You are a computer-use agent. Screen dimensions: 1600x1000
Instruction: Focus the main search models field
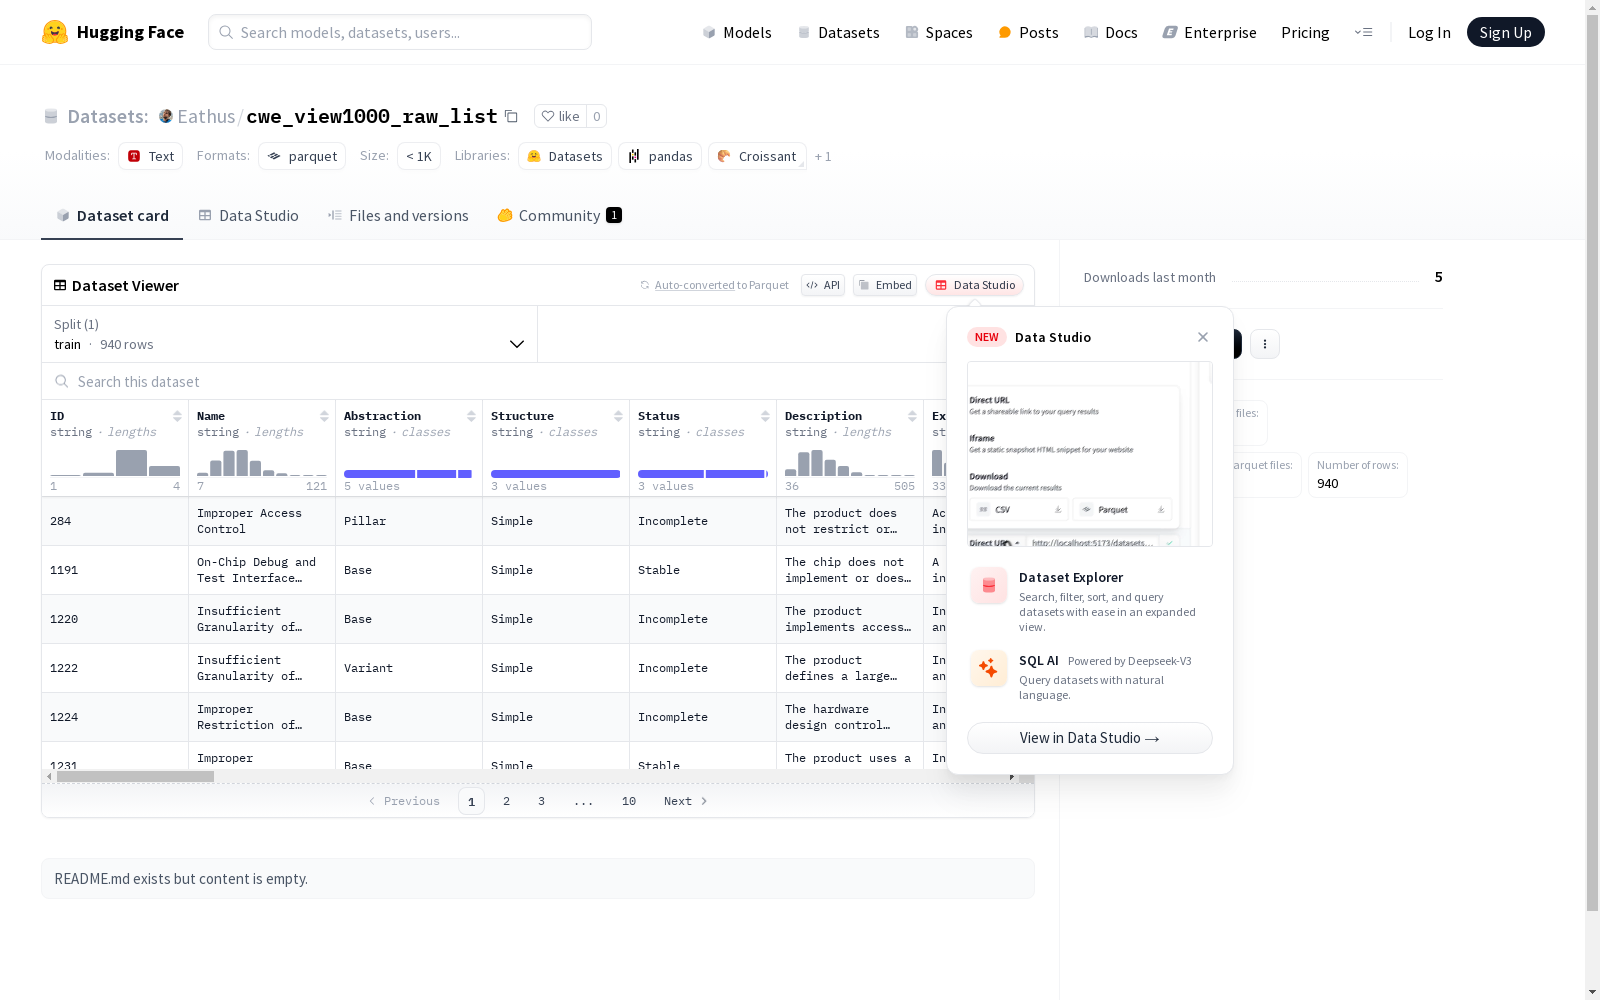tap(400, 32)
